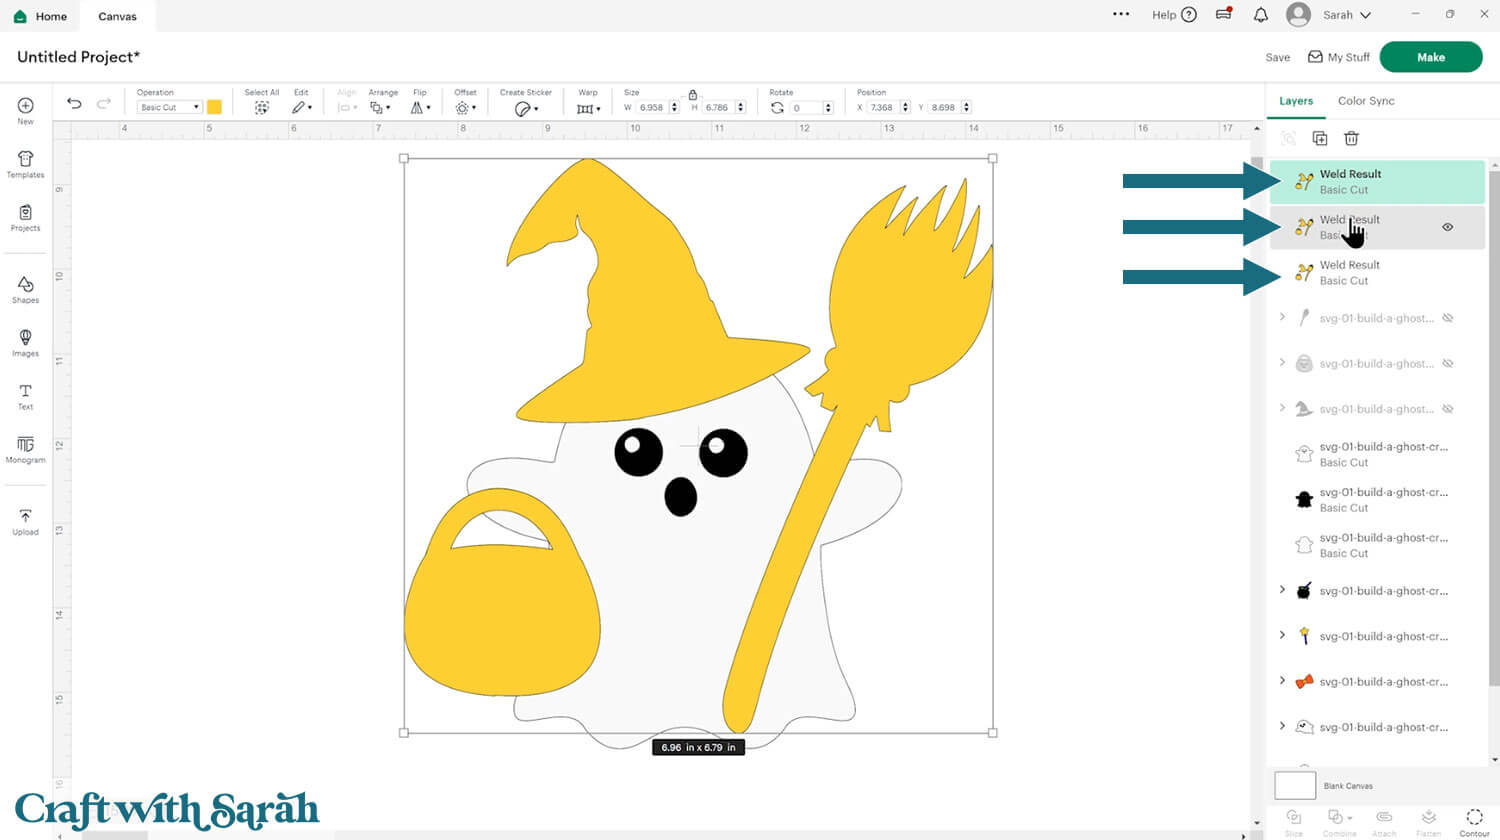Show the hidden broom svg layer
The height and width of the screenshot is (840, 1500).
click(1447, 318)
